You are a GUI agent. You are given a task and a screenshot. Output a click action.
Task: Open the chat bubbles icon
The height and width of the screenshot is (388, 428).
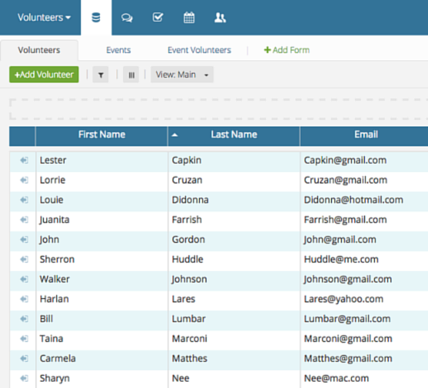pos(127,18)
